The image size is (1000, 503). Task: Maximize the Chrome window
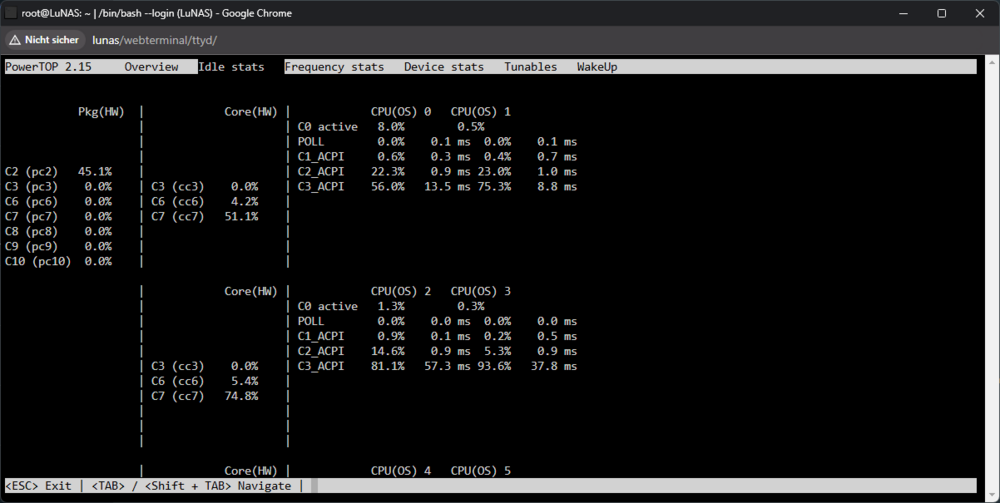[941, 13]
